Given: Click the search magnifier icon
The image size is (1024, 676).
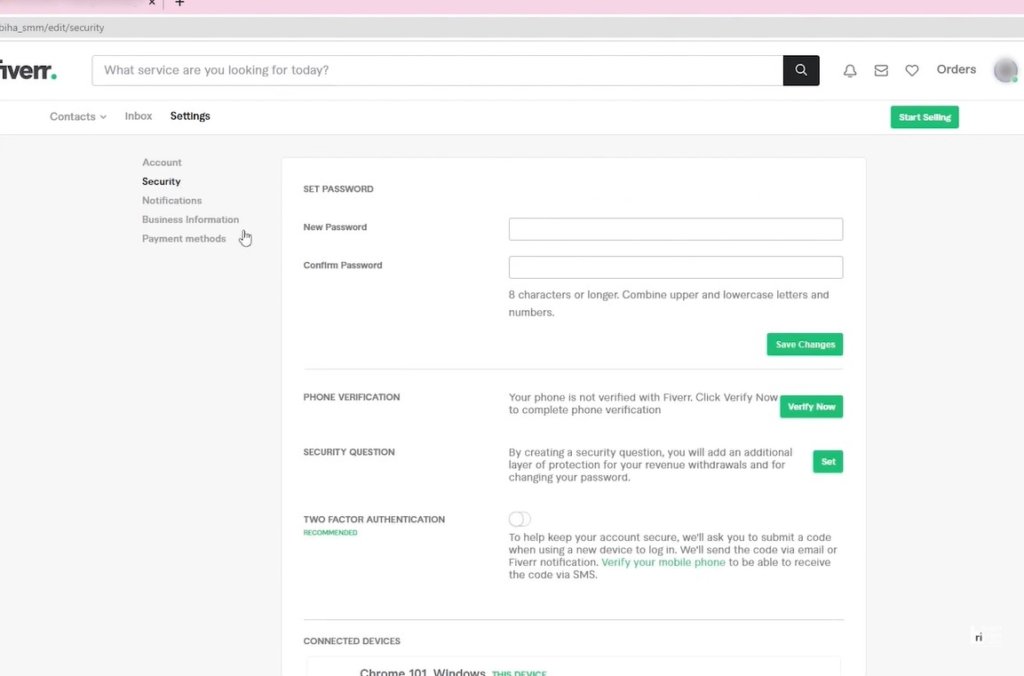Looking at the screenshot, I should 800,70.
